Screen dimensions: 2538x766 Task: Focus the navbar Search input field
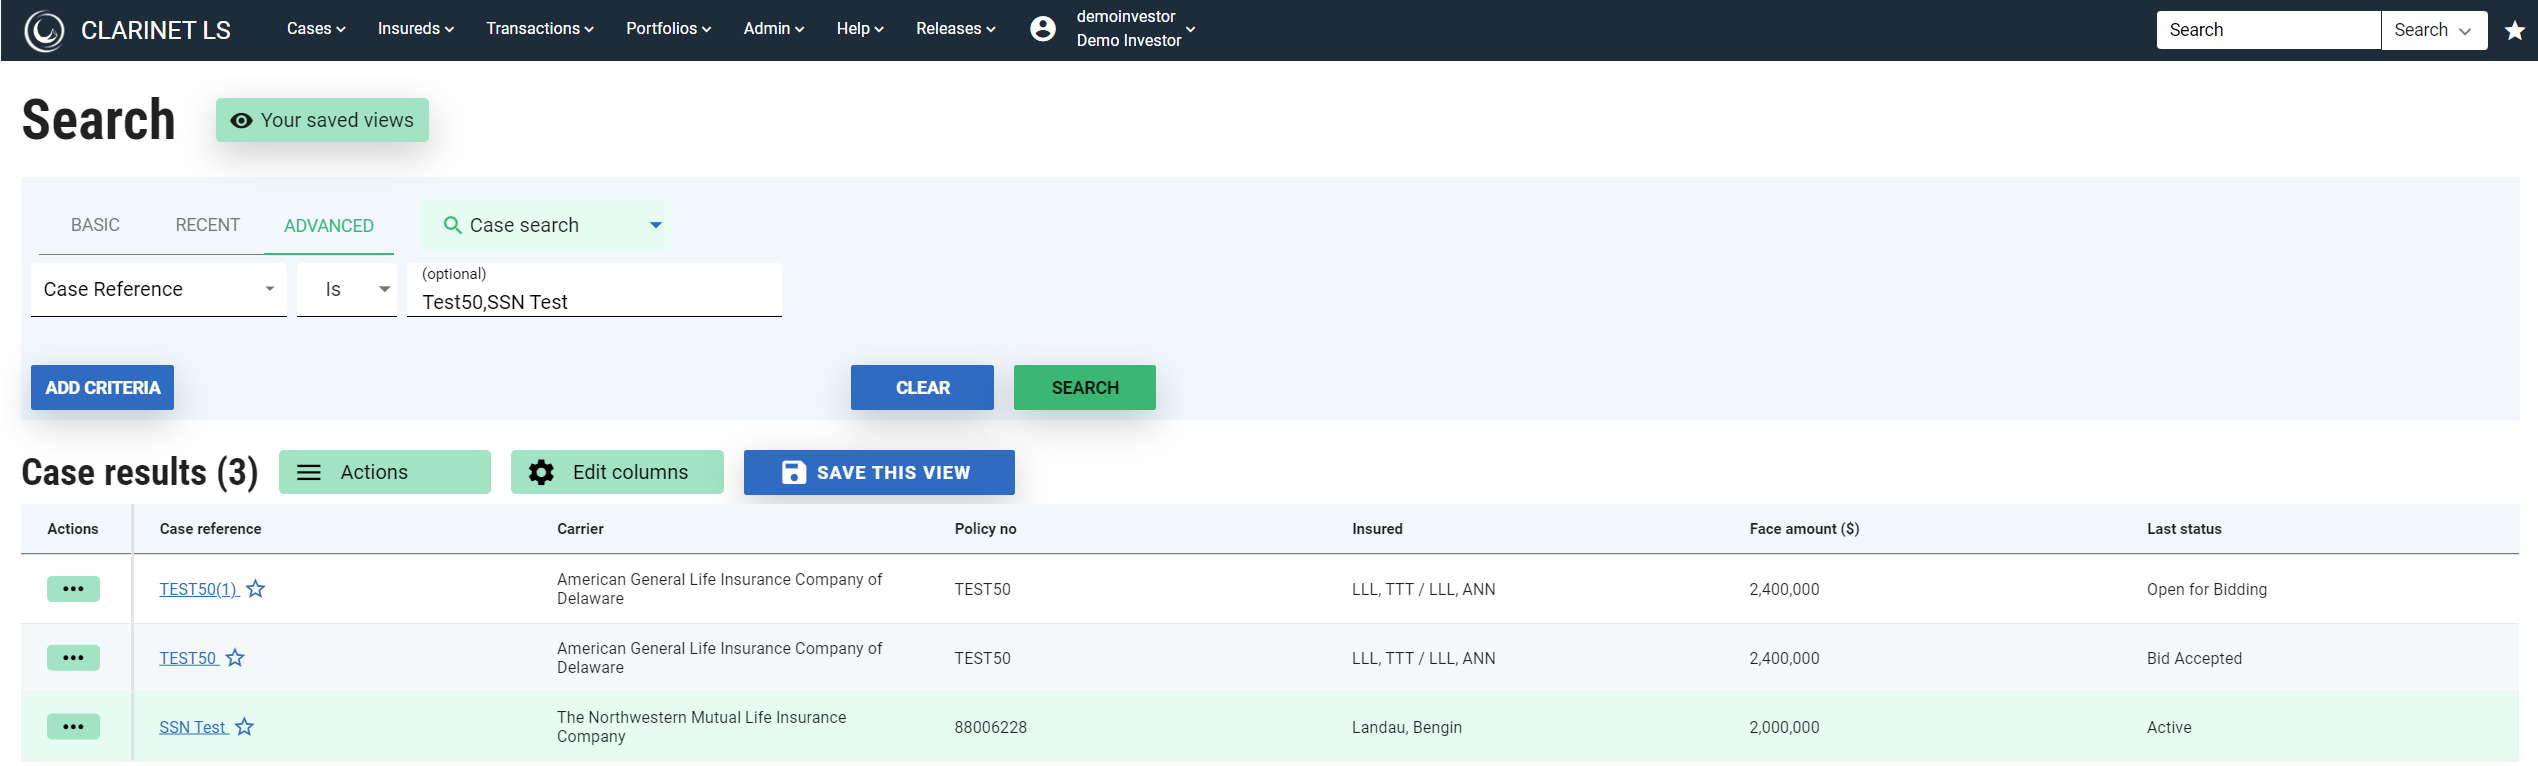[x=2268, y=30]
